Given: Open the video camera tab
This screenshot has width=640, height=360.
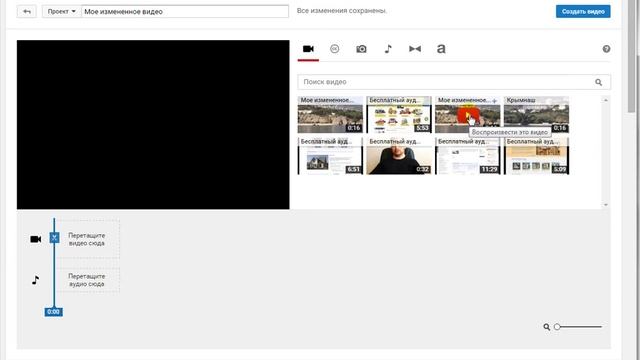Looking at the screenshot, I should (x=308, y=49).
